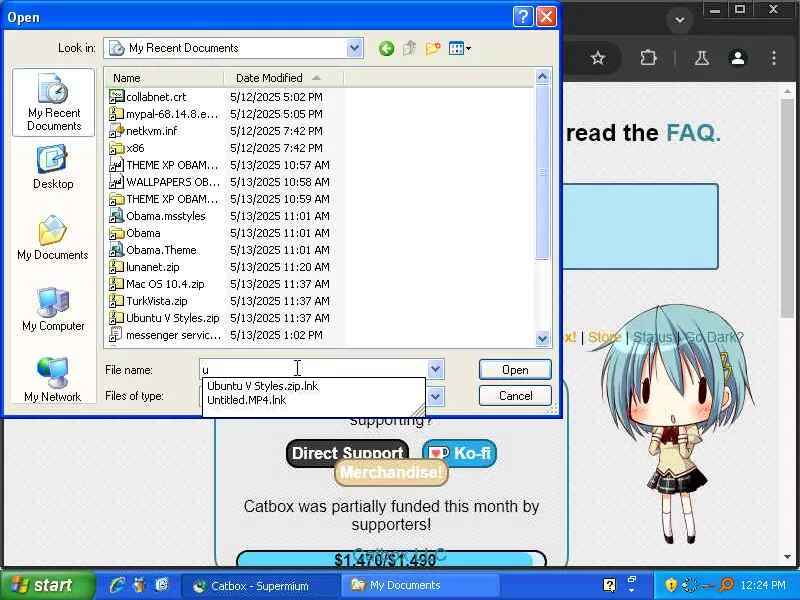
Task: Switch to Catbox - Supermium taskbar button
Action: (260, 586)
